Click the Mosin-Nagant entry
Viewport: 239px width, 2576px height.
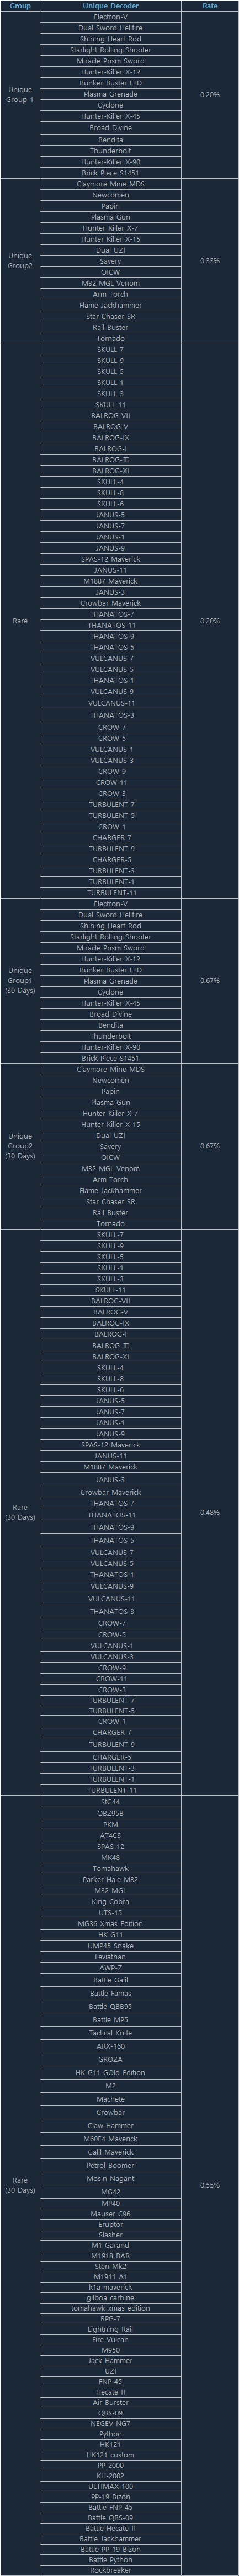110,2178
